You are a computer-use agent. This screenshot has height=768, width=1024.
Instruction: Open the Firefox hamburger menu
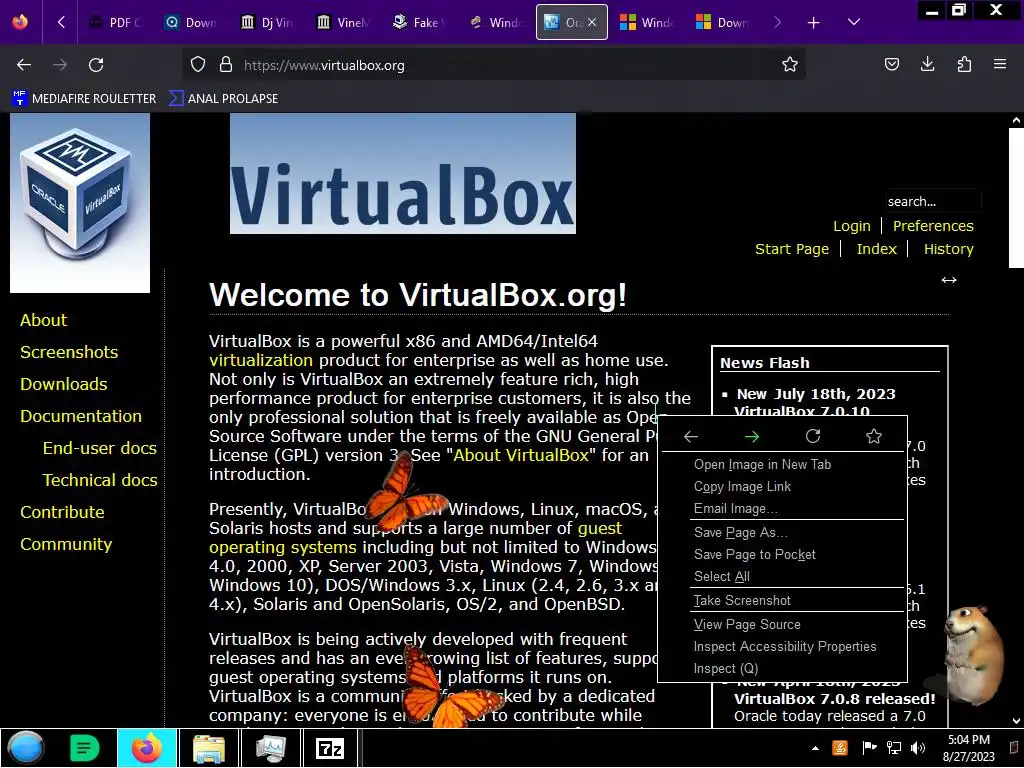tap(1000, 64)
